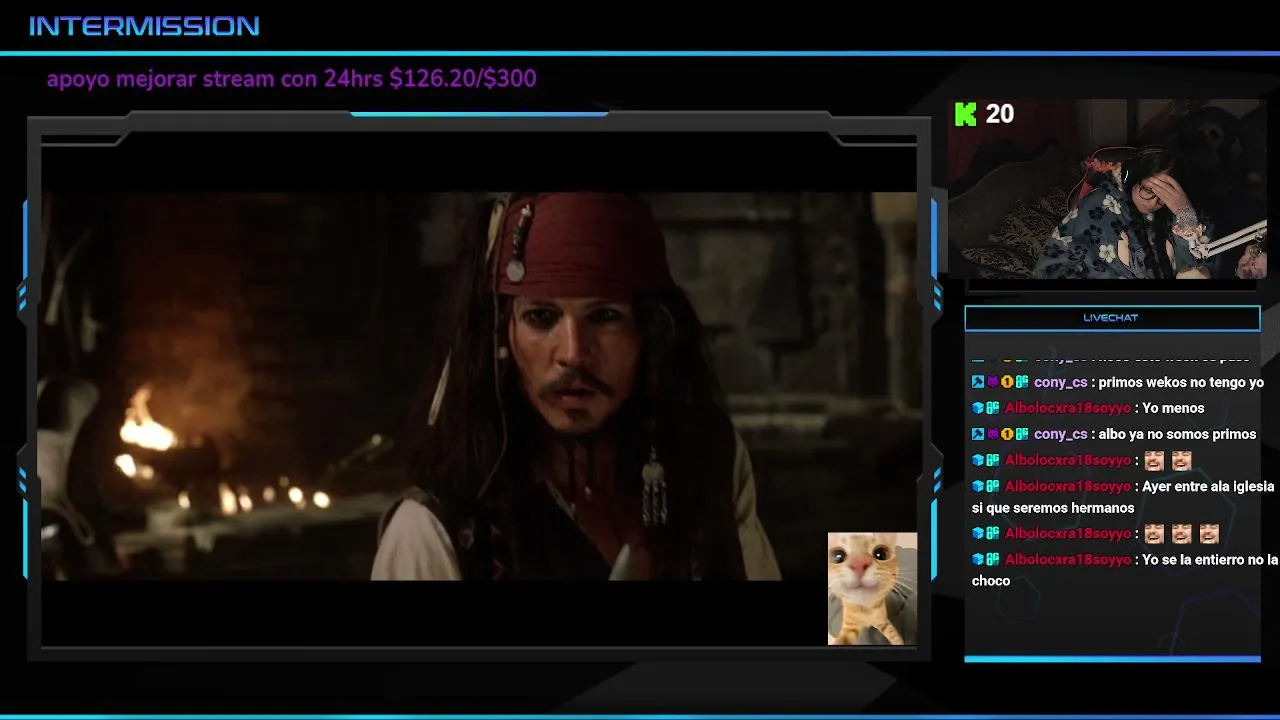This screenshot has width=1280, height=720.
Task: Click the LIVECHAT header bar
Action: point(1112,318)
